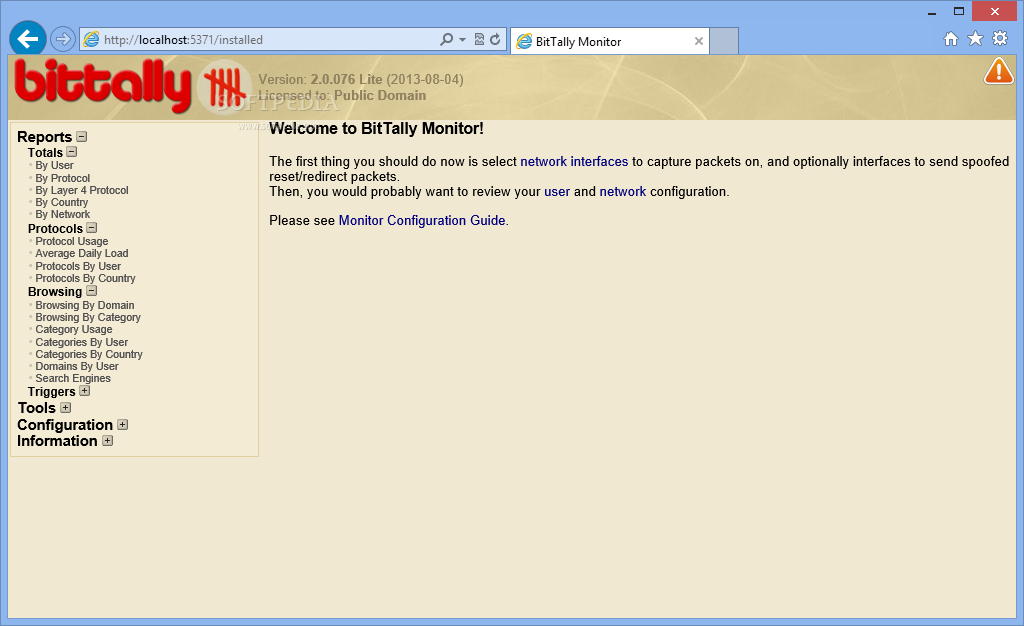Open the Browsing By Domain report
The image size is (1024, 626).
pyautogui.click(x=85, y=305)
